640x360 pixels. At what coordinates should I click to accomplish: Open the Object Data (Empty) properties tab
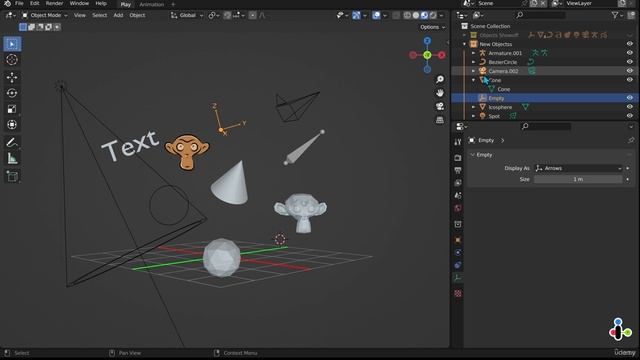(458, 278)
